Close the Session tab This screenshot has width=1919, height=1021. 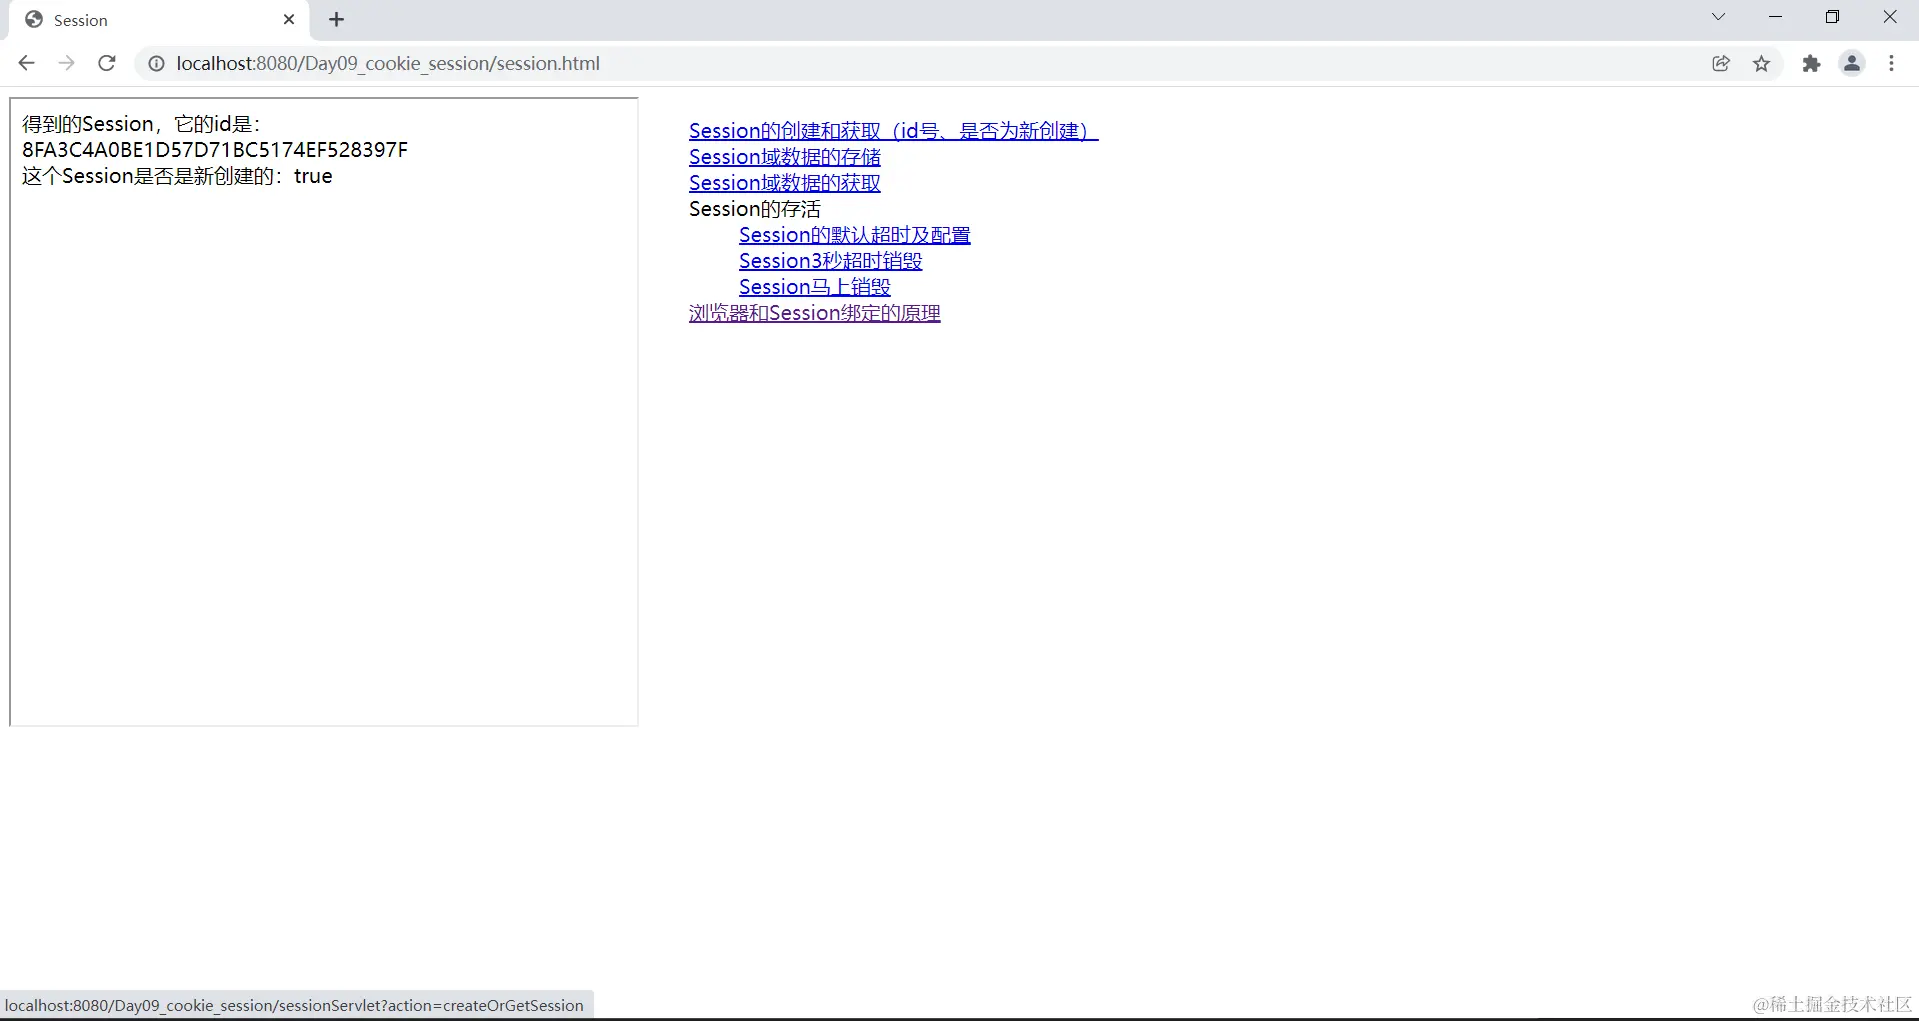point(289,19)
